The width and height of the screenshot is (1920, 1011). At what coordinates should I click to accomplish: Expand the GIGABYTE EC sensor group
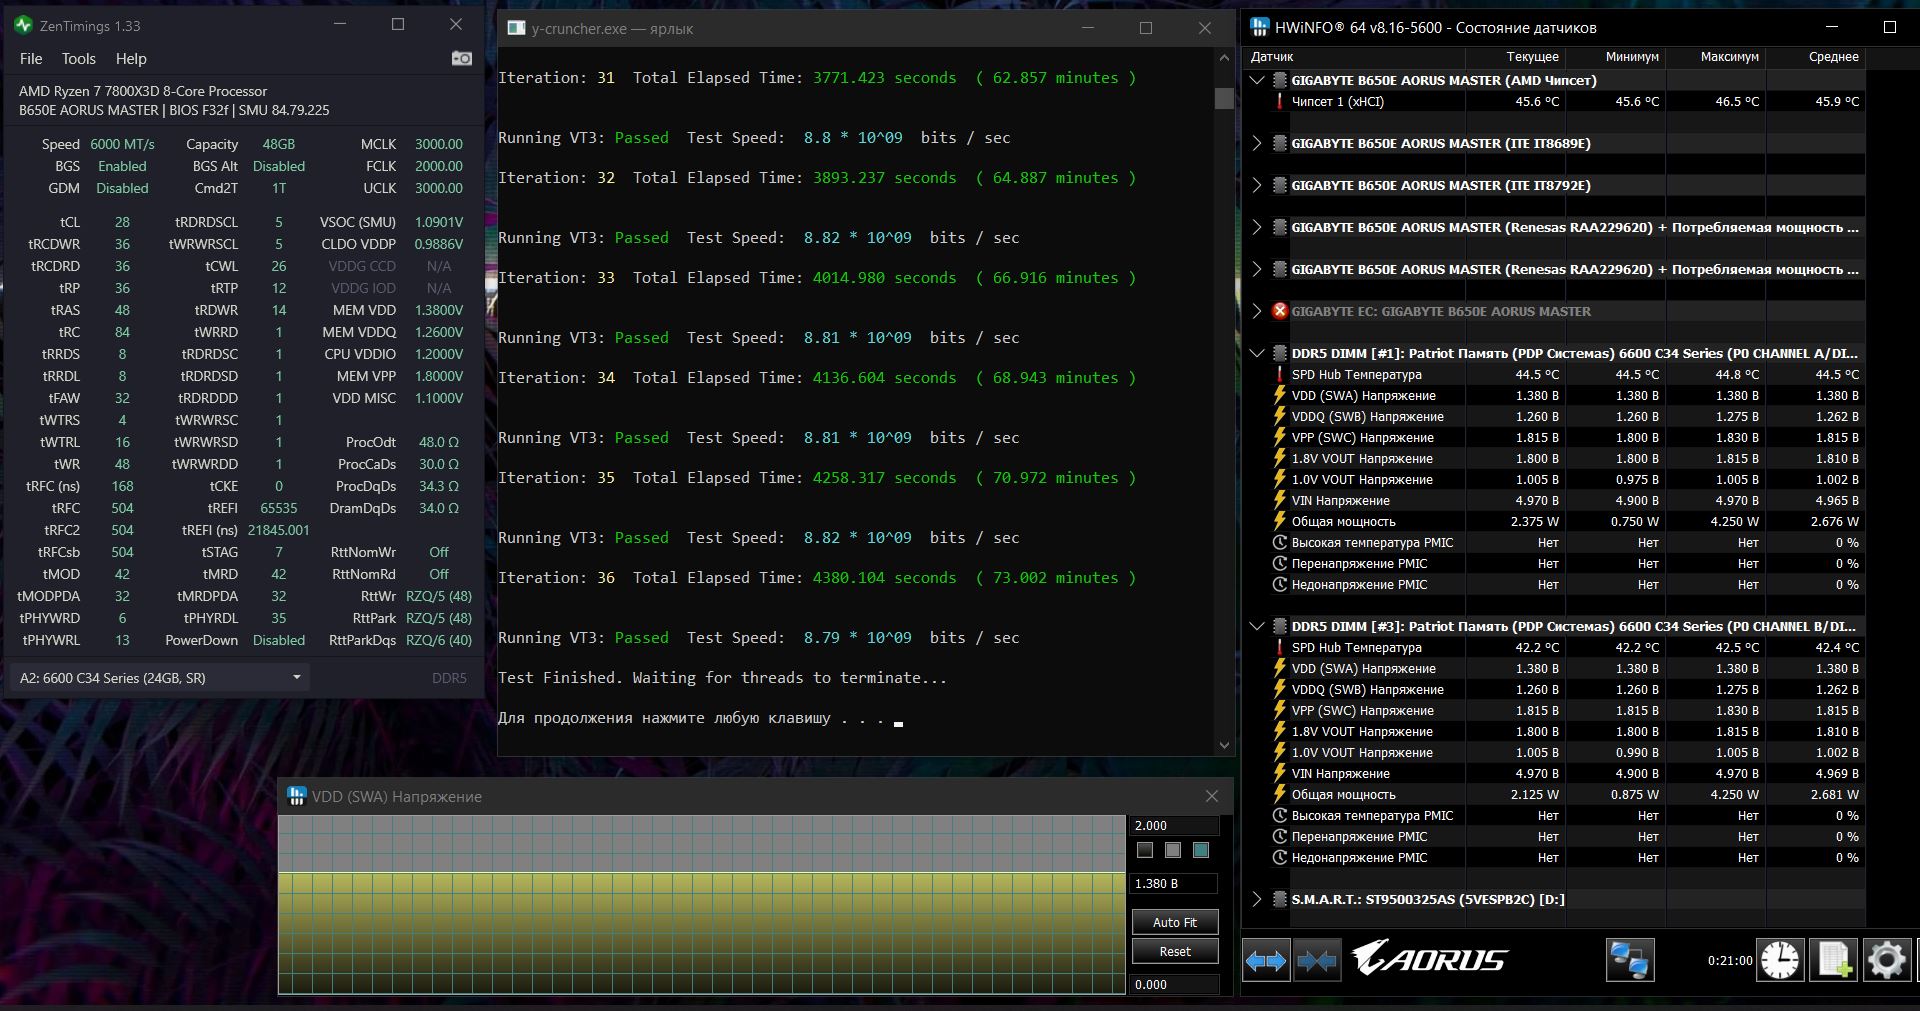[x=1257, y=311]
